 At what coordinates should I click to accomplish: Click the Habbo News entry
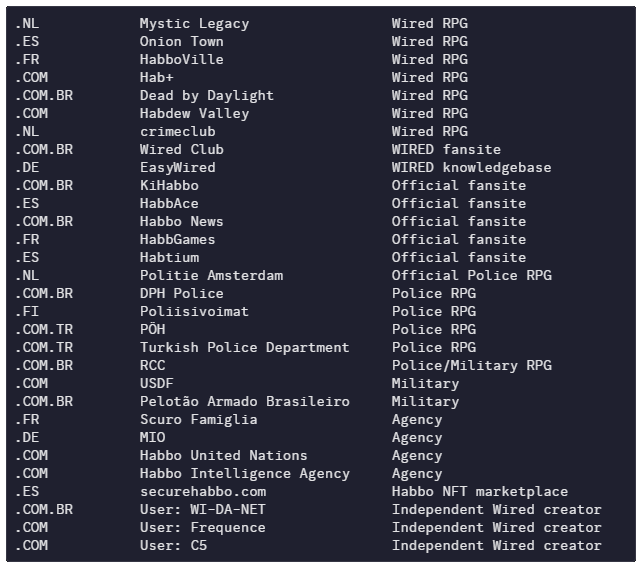click(182, 221)
